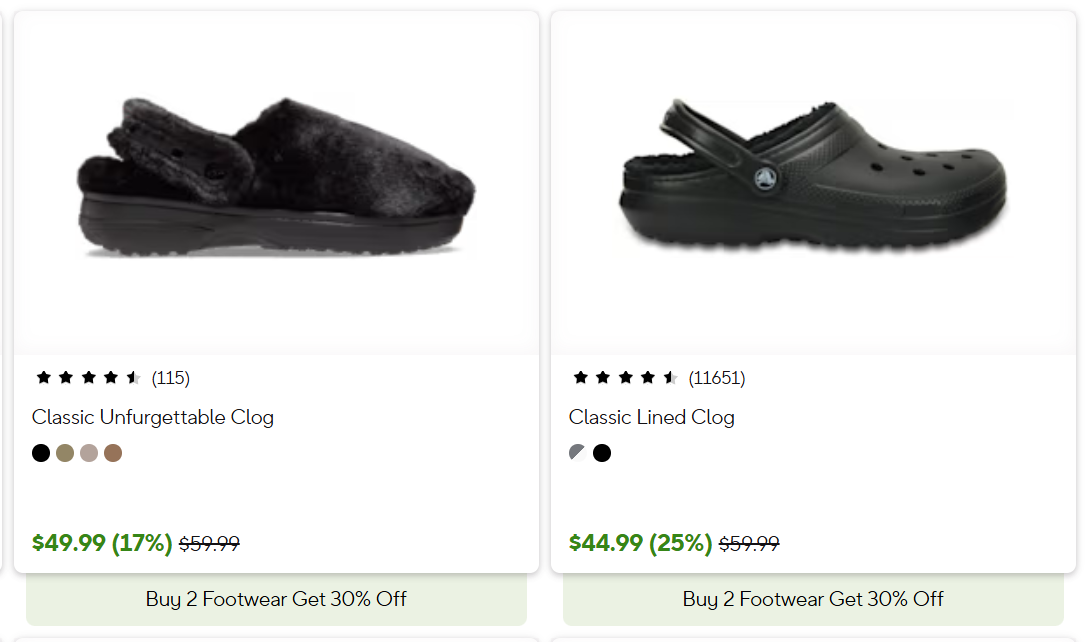Viewport: 1092px width, 642px height.
Task: Click crossed-out $59.99 on Unfurgettable Clog
Action: pos(209,544)
